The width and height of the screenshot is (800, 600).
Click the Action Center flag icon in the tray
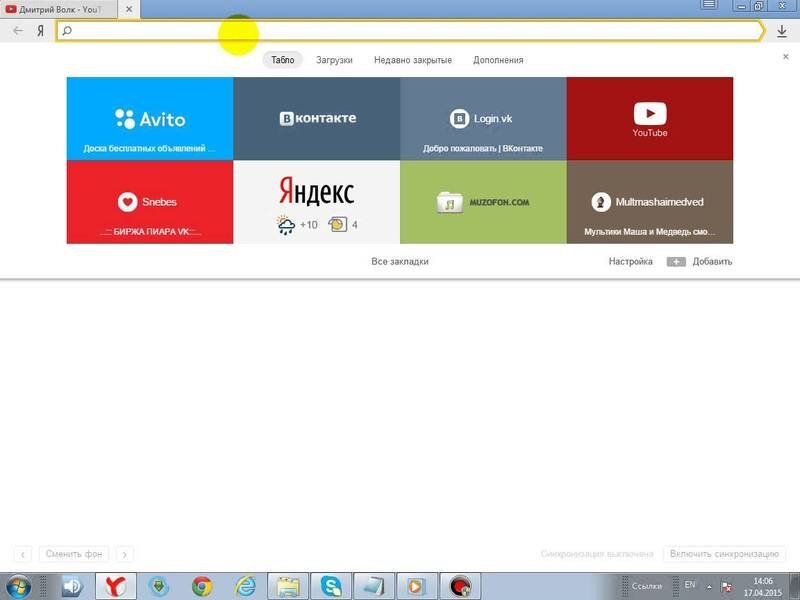pyautogui.click(x=727, y=587)
